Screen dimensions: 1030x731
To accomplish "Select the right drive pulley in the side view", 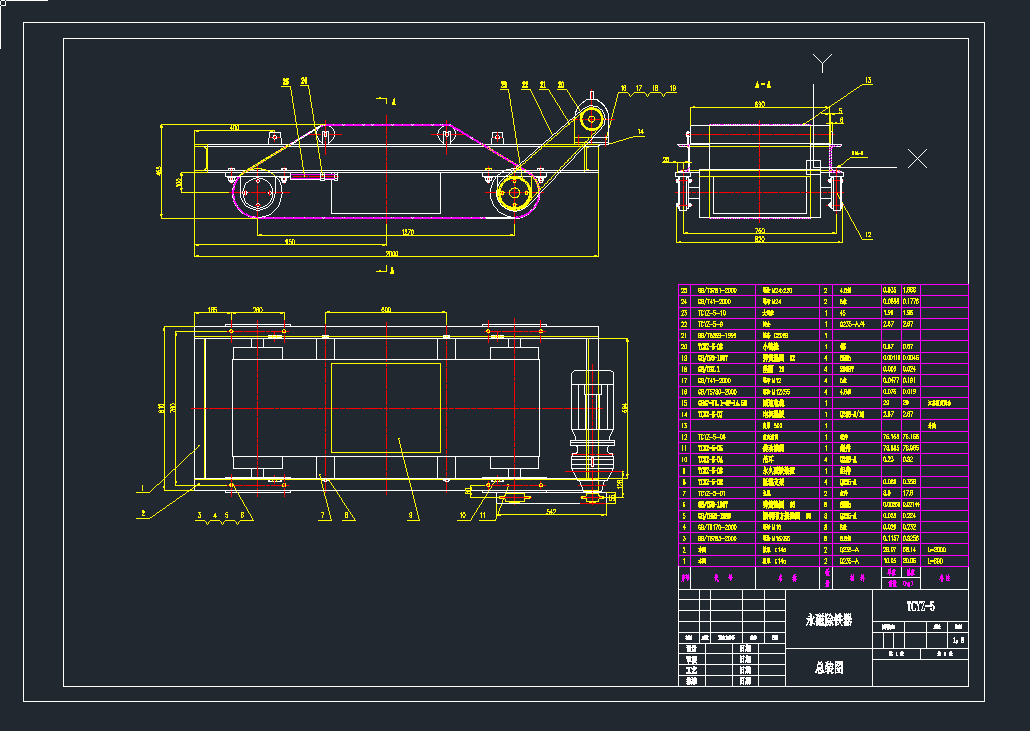I will click(x=514, y=193).
